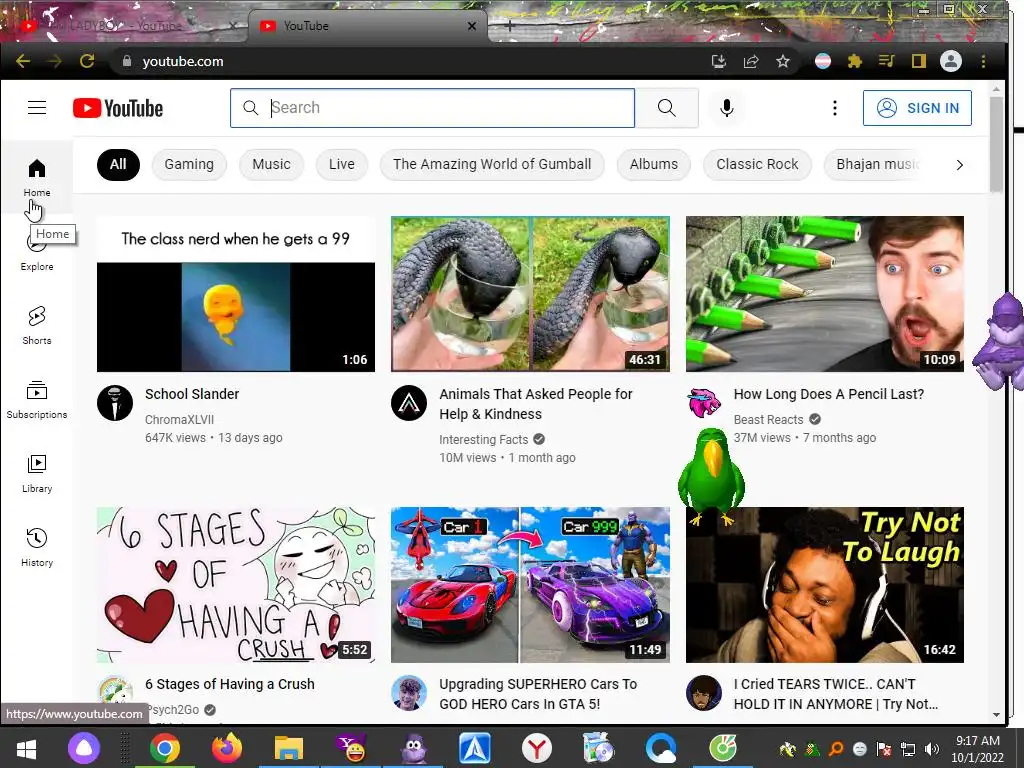Click the taskbar volume speaker icon

[931, 749]
